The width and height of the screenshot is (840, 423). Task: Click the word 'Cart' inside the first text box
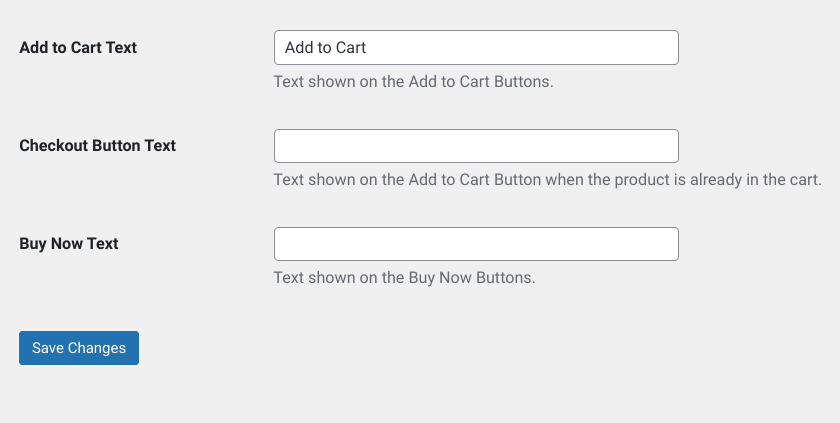[x=351, y=48]
